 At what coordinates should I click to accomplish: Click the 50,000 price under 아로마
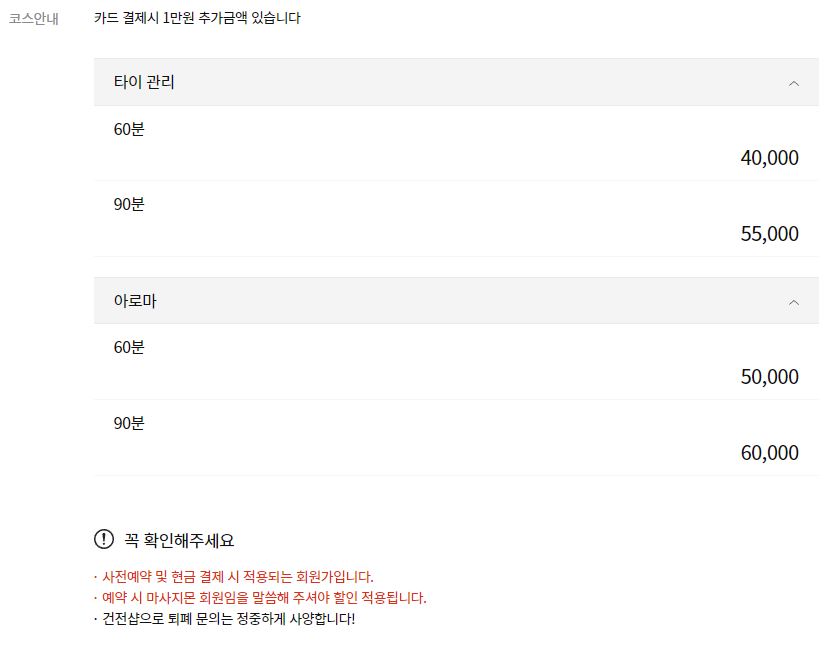click(x=771, y=377)
